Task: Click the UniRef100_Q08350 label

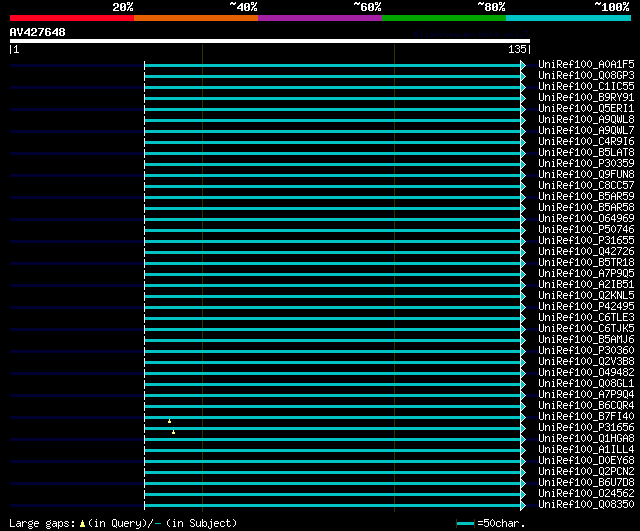Action: tap(586, 505)
